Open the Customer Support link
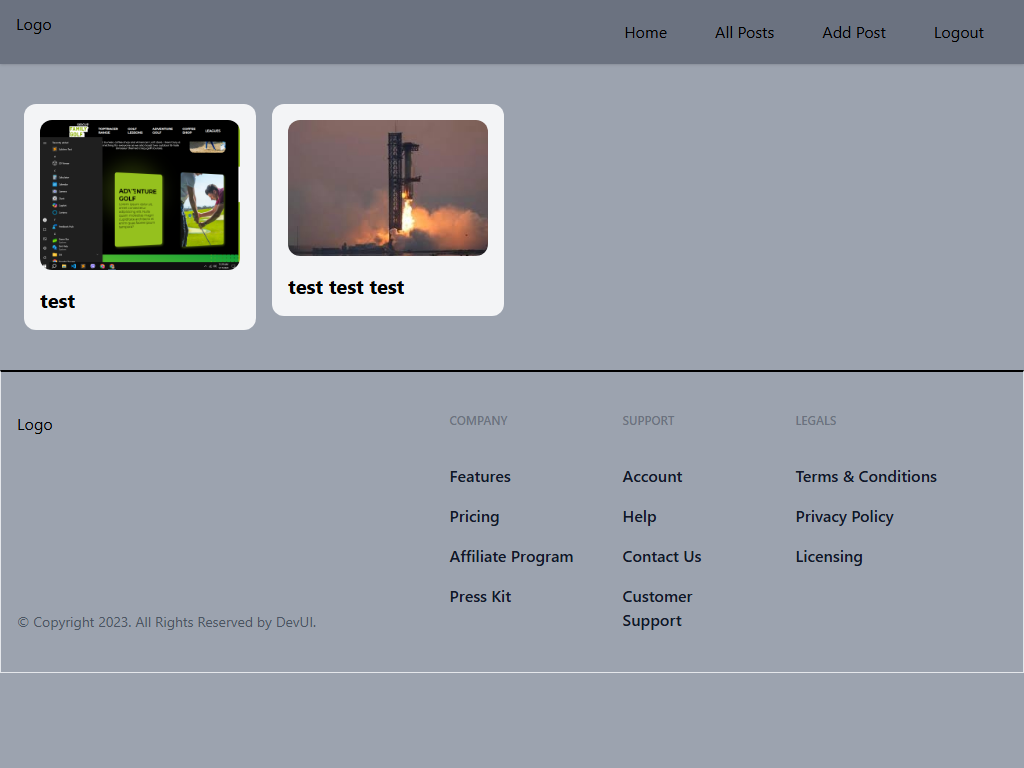The height and width of the screenshot is (768, 1024). coord(657,608)
